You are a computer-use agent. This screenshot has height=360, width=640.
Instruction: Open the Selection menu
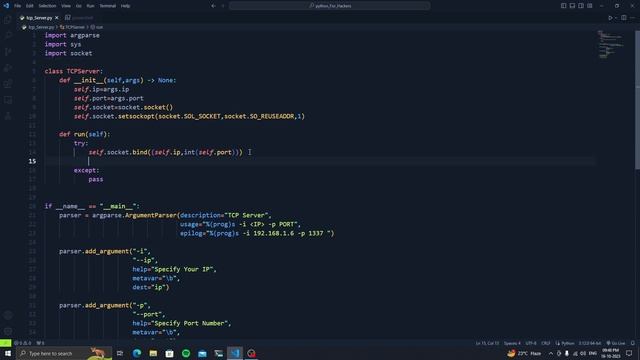click(47, 6)
